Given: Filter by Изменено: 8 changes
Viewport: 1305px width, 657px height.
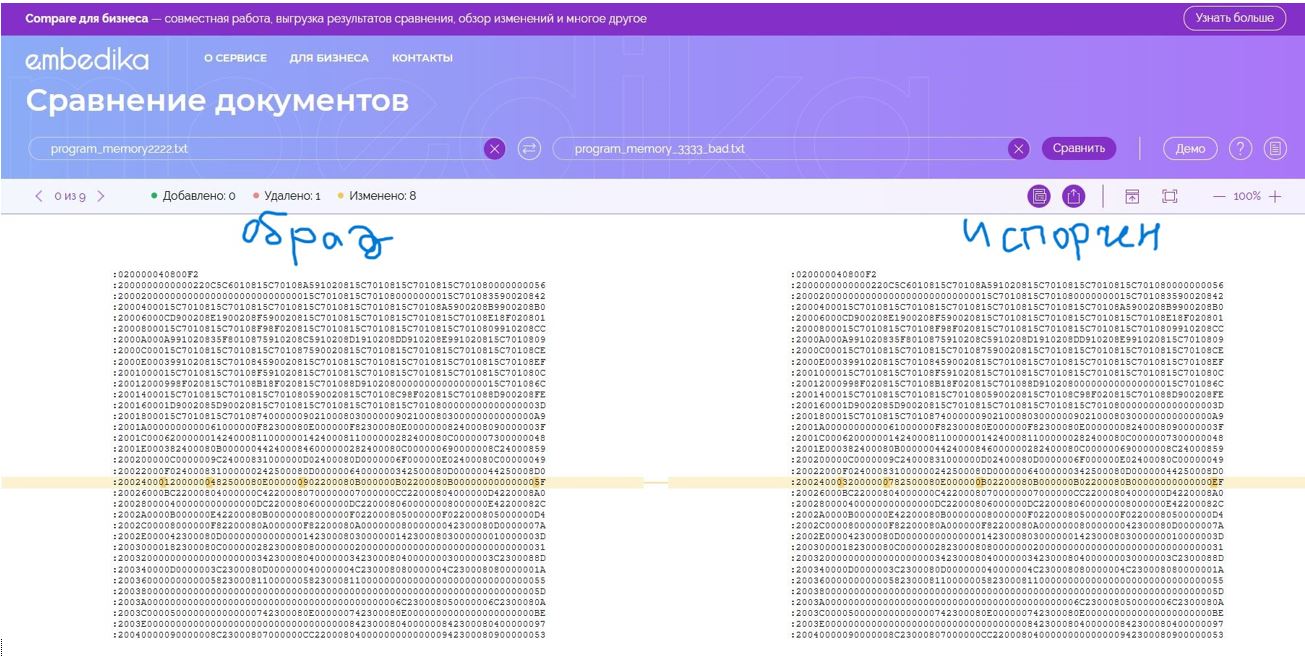Looking at the screenshot, I should (x=376, y=197).
